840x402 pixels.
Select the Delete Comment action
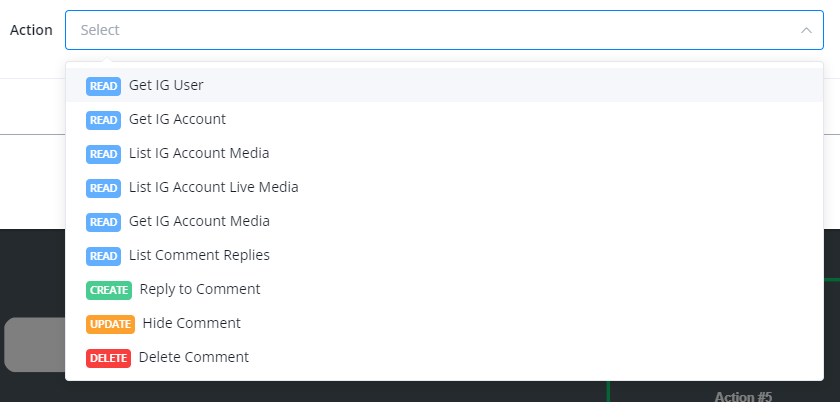click(193, 358)
